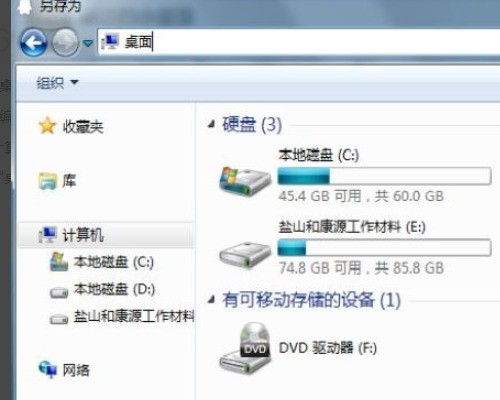
Task: Click the greyed Forward arrow button
Action: [x=65, y=43]
